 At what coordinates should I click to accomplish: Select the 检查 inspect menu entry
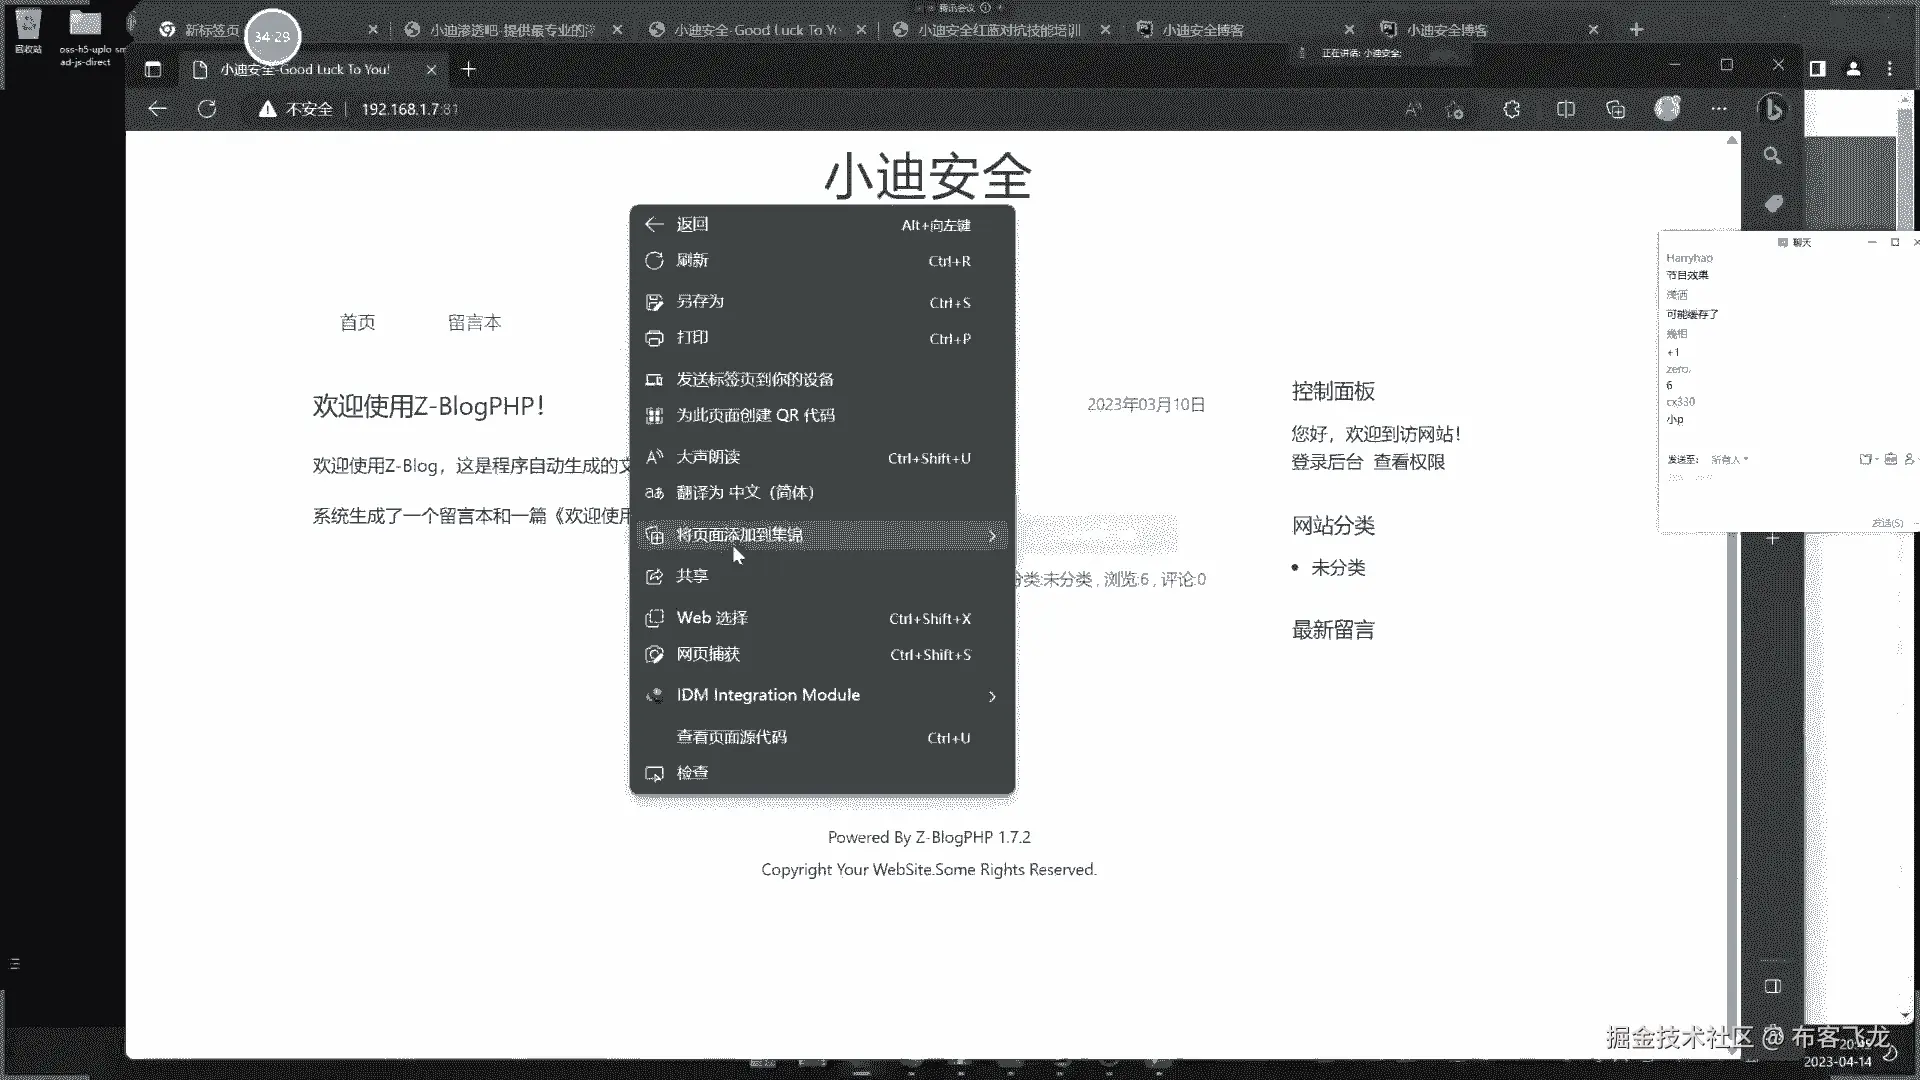692,773
